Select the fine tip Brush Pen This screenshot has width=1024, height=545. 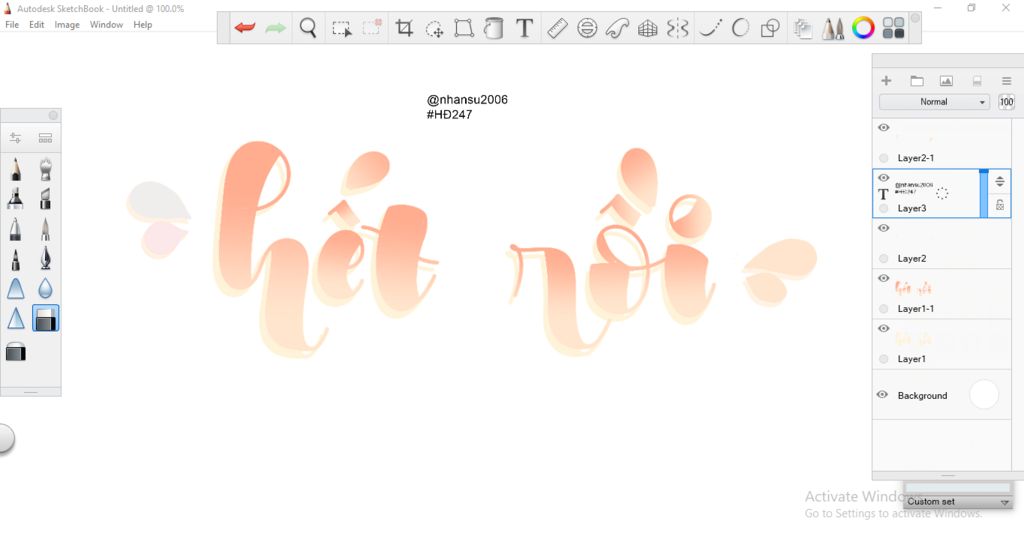tap(45, 229)
